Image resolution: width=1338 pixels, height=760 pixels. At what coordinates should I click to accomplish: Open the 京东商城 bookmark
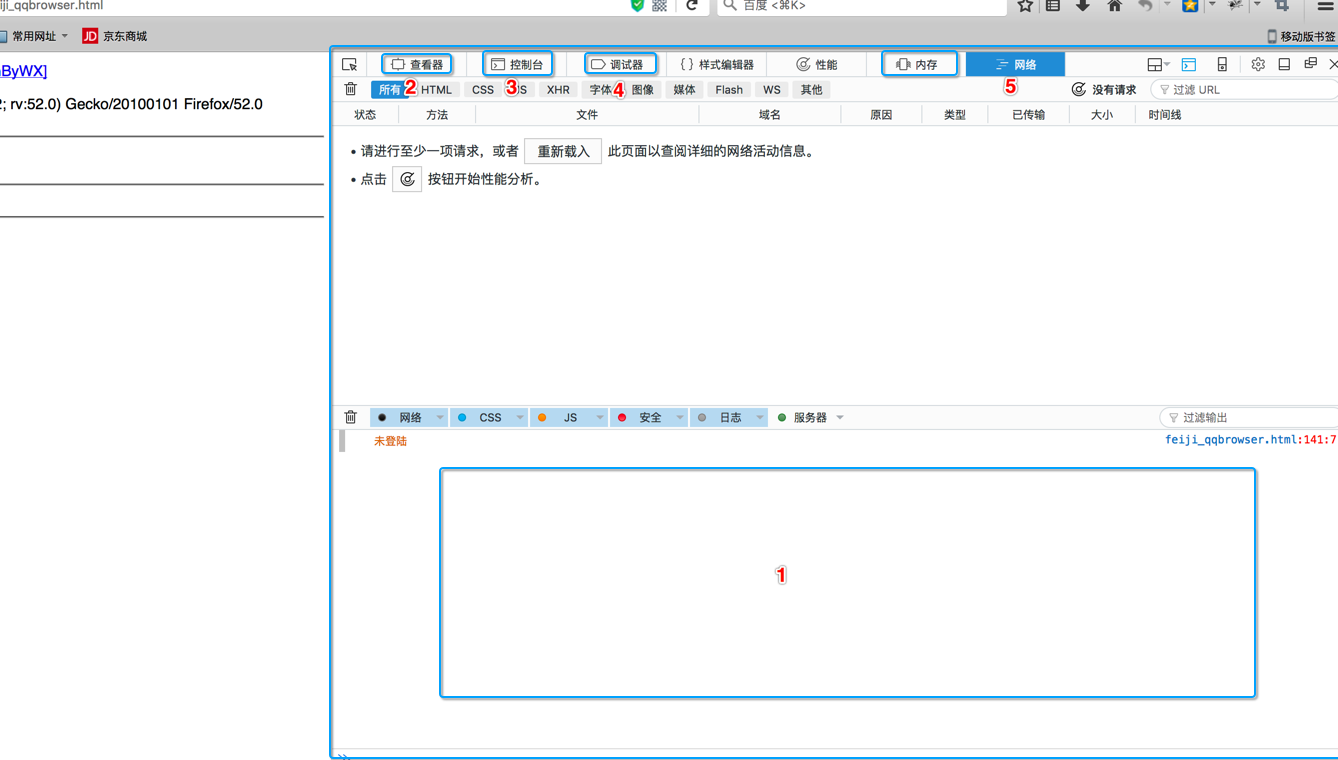click(x=115, y=36)
